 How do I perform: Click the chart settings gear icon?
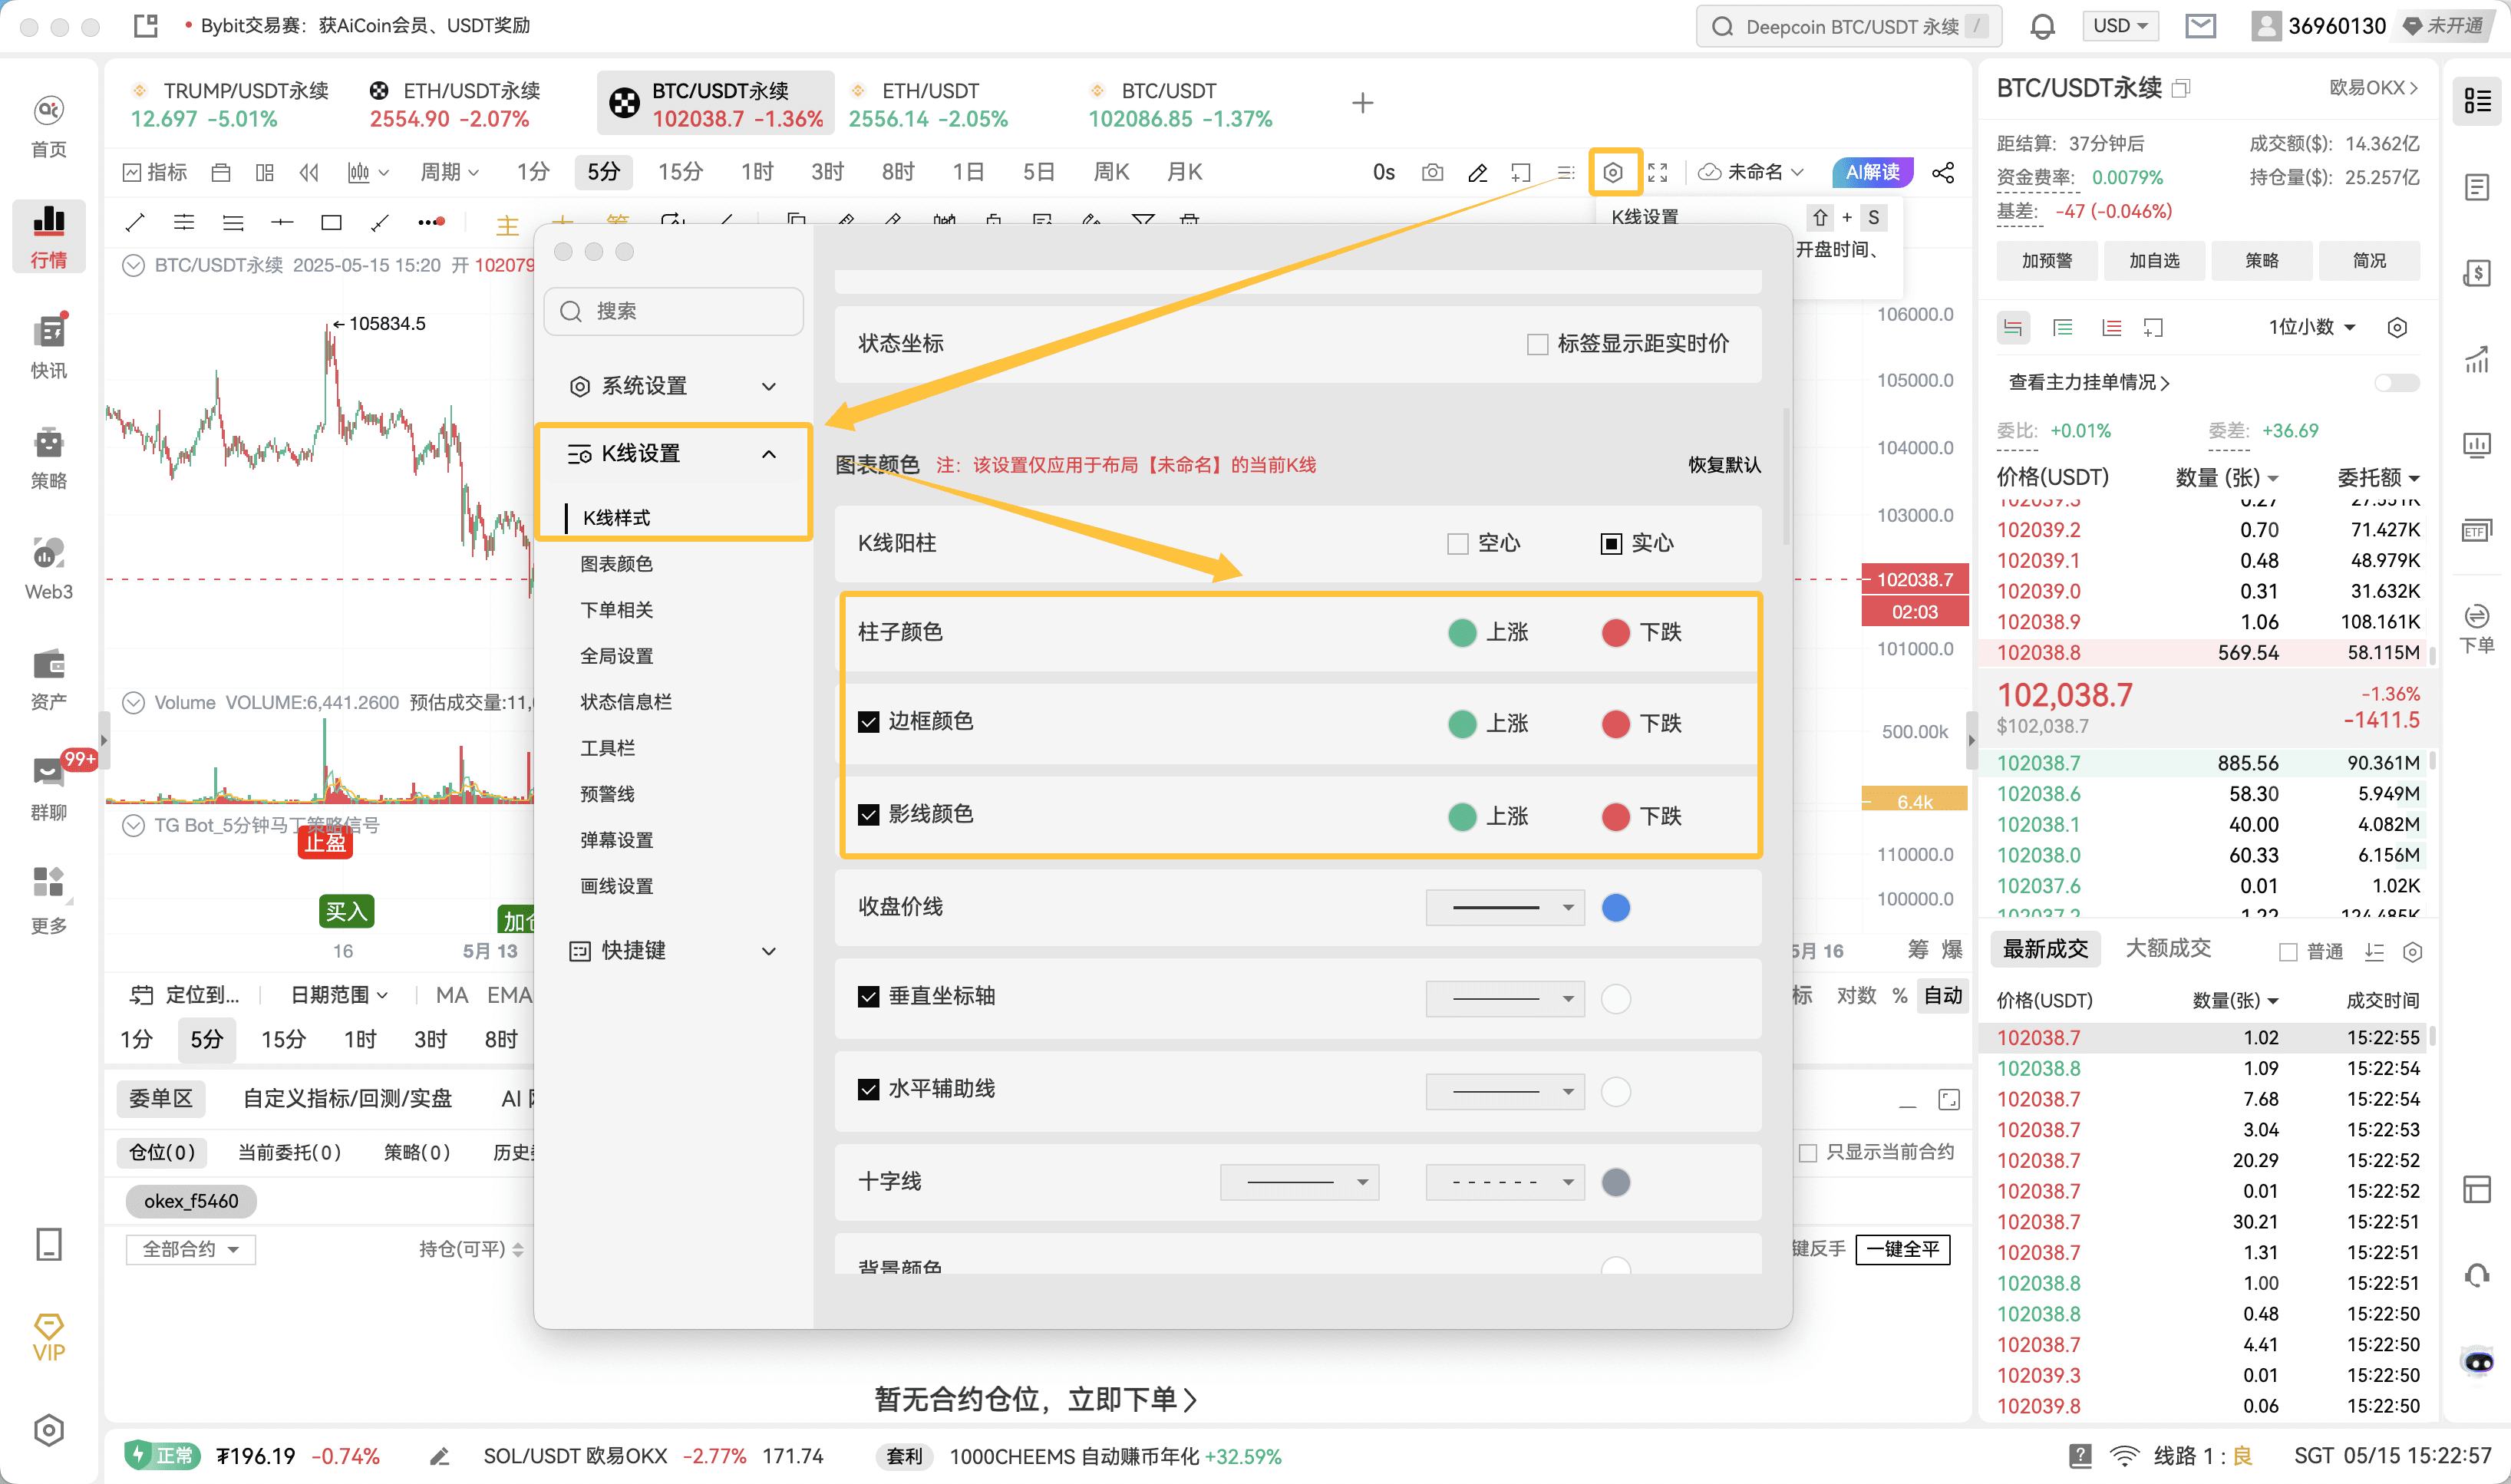[1613, 172]
